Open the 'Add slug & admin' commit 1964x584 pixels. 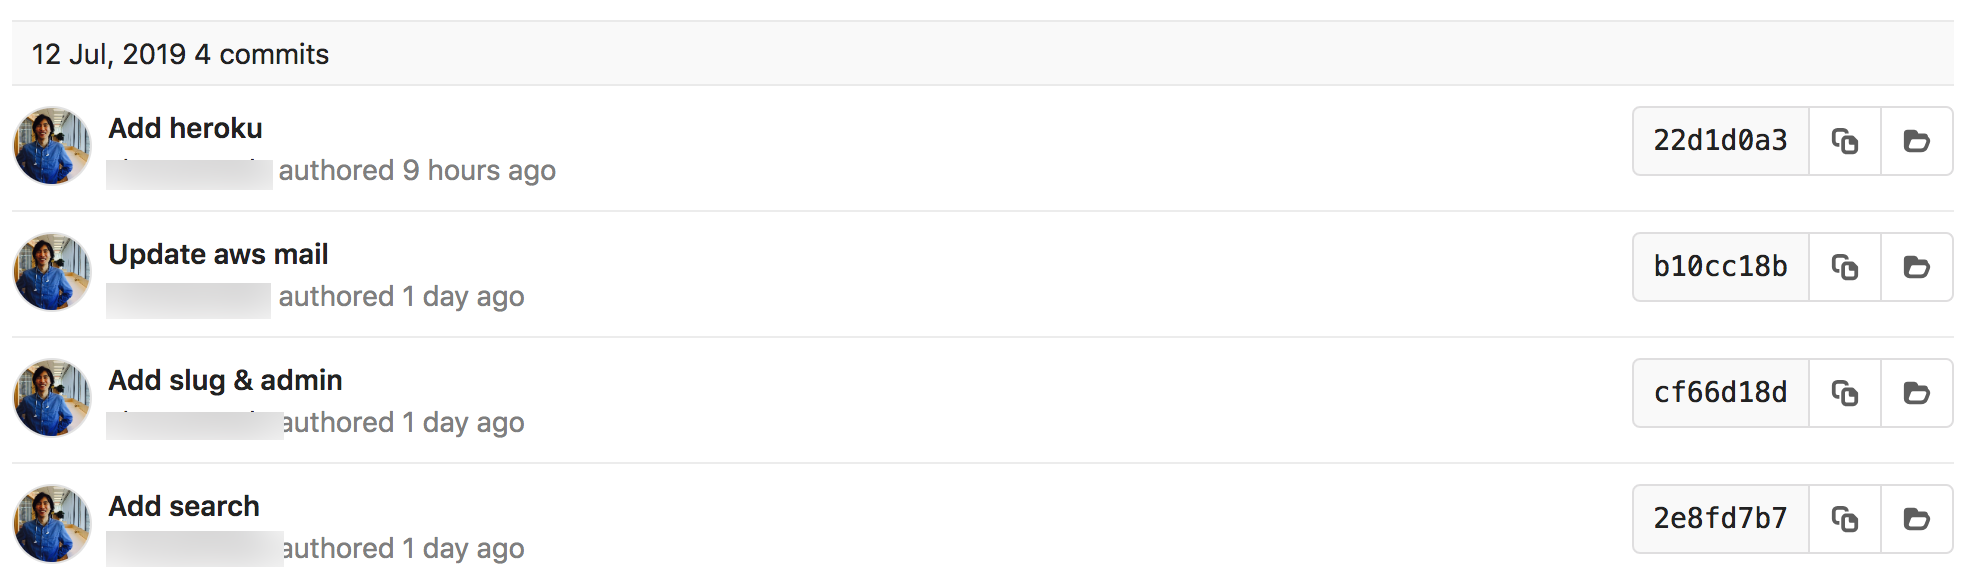[225, 380]
